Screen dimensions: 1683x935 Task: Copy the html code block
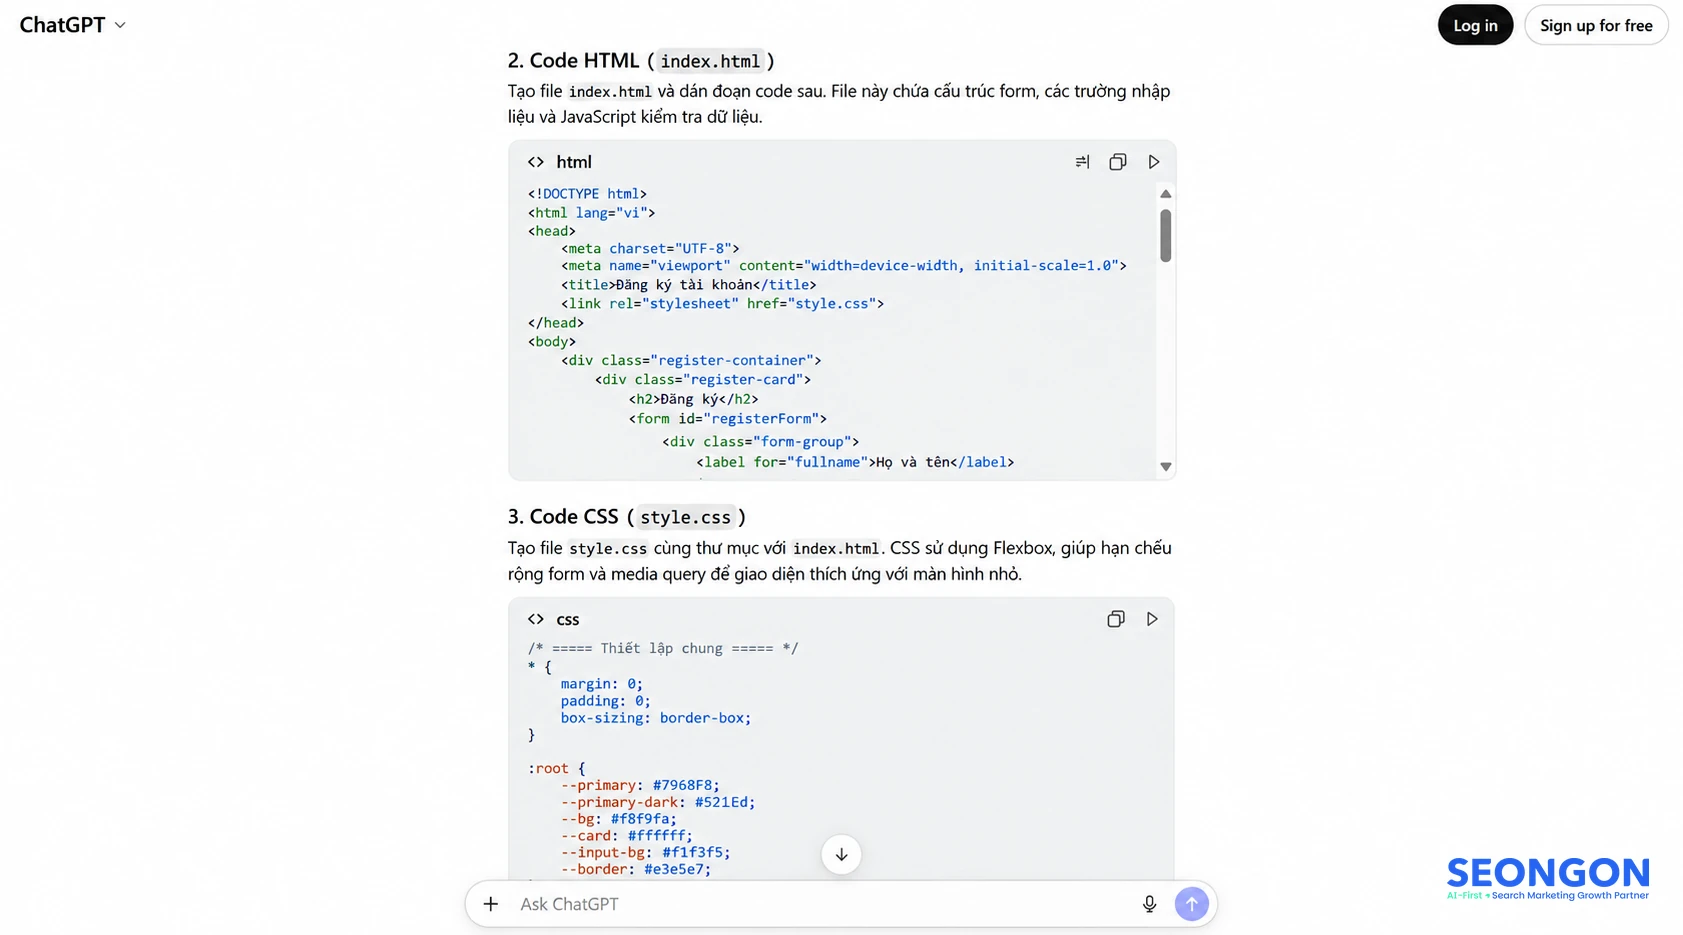pyautogui.click(x=1118, y=162)
